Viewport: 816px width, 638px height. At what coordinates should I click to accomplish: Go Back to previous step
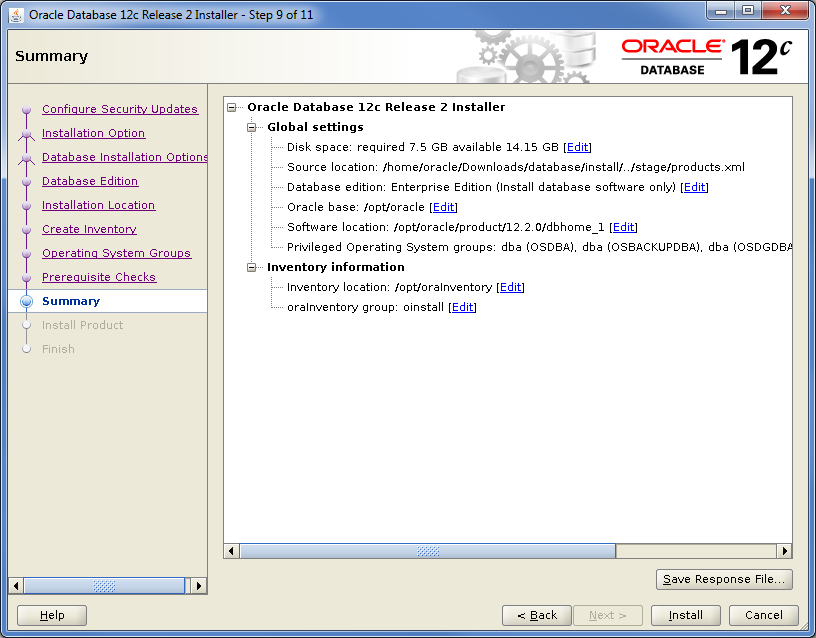[537, 615]
